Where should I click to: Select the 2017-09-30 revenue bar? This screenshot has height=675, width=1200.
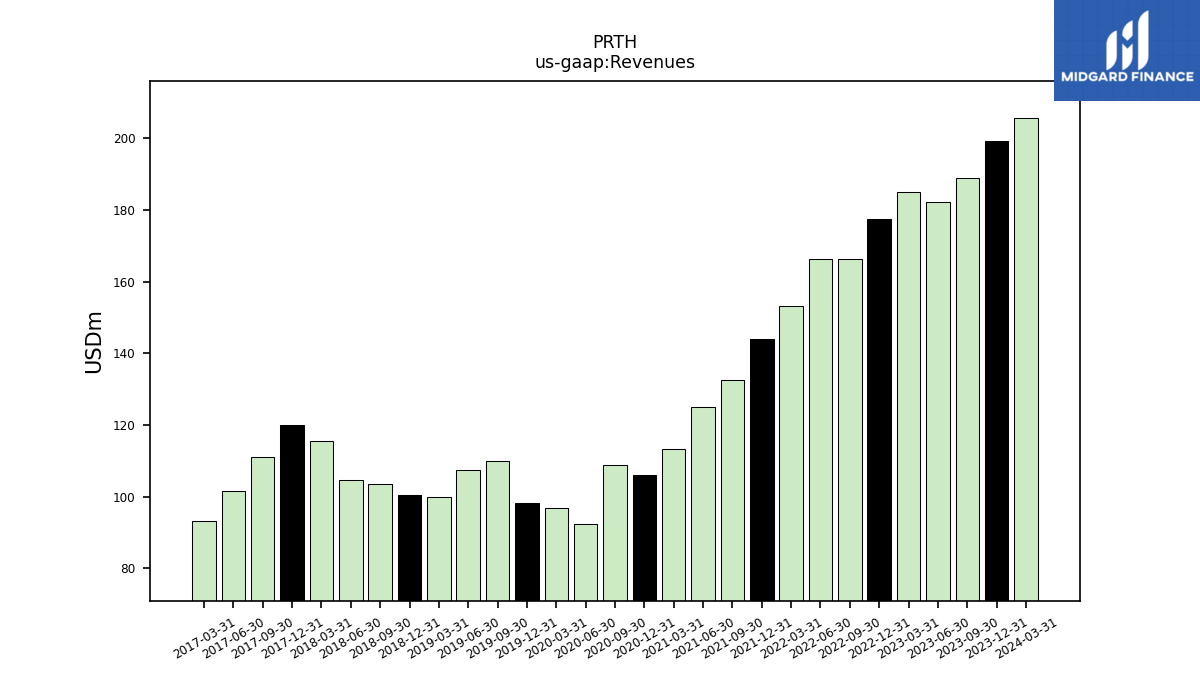tap(263, 529)
